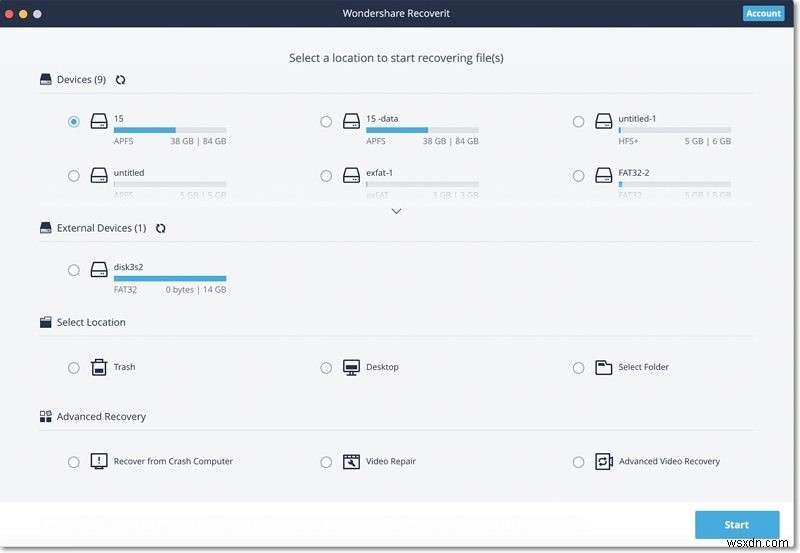This screenshot has width=800, height=553.
Task: Click the 'FAT32-2' drive name
Action: (x=634, y=172)
